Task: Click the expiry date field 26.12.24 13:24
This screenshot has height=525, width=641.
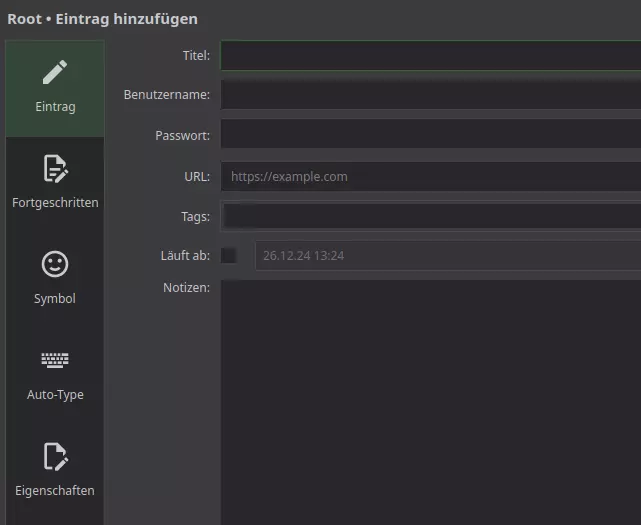Action: click(x=448, y=256)
